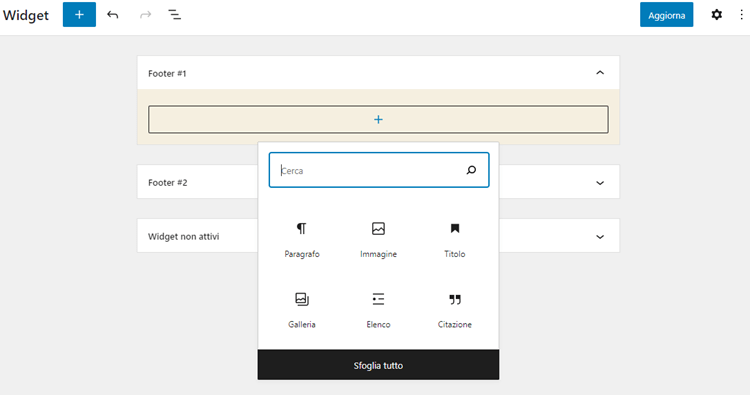Viewport: 750px width, 395px height.
Task: Click the plus appender in Footer #1
Action: point(378,120)
